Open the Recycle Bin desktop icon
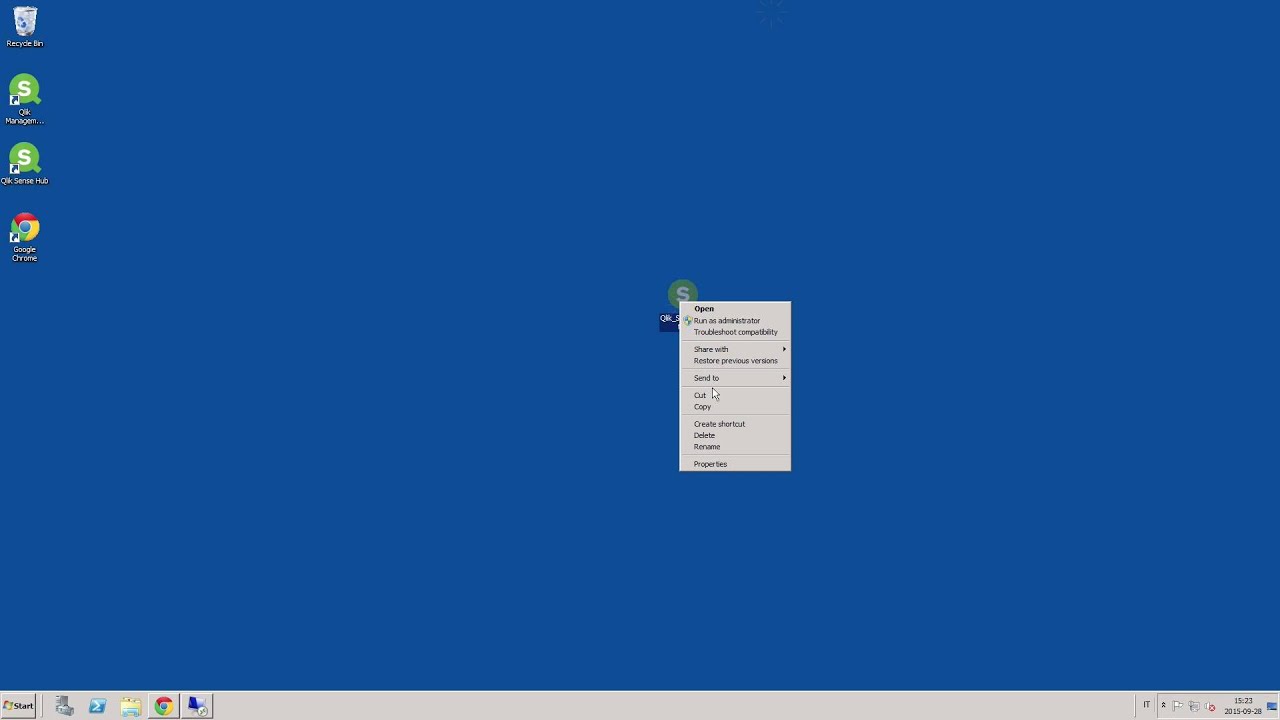The height and width of the screenshot is (720, 1280). coord(25,27)
